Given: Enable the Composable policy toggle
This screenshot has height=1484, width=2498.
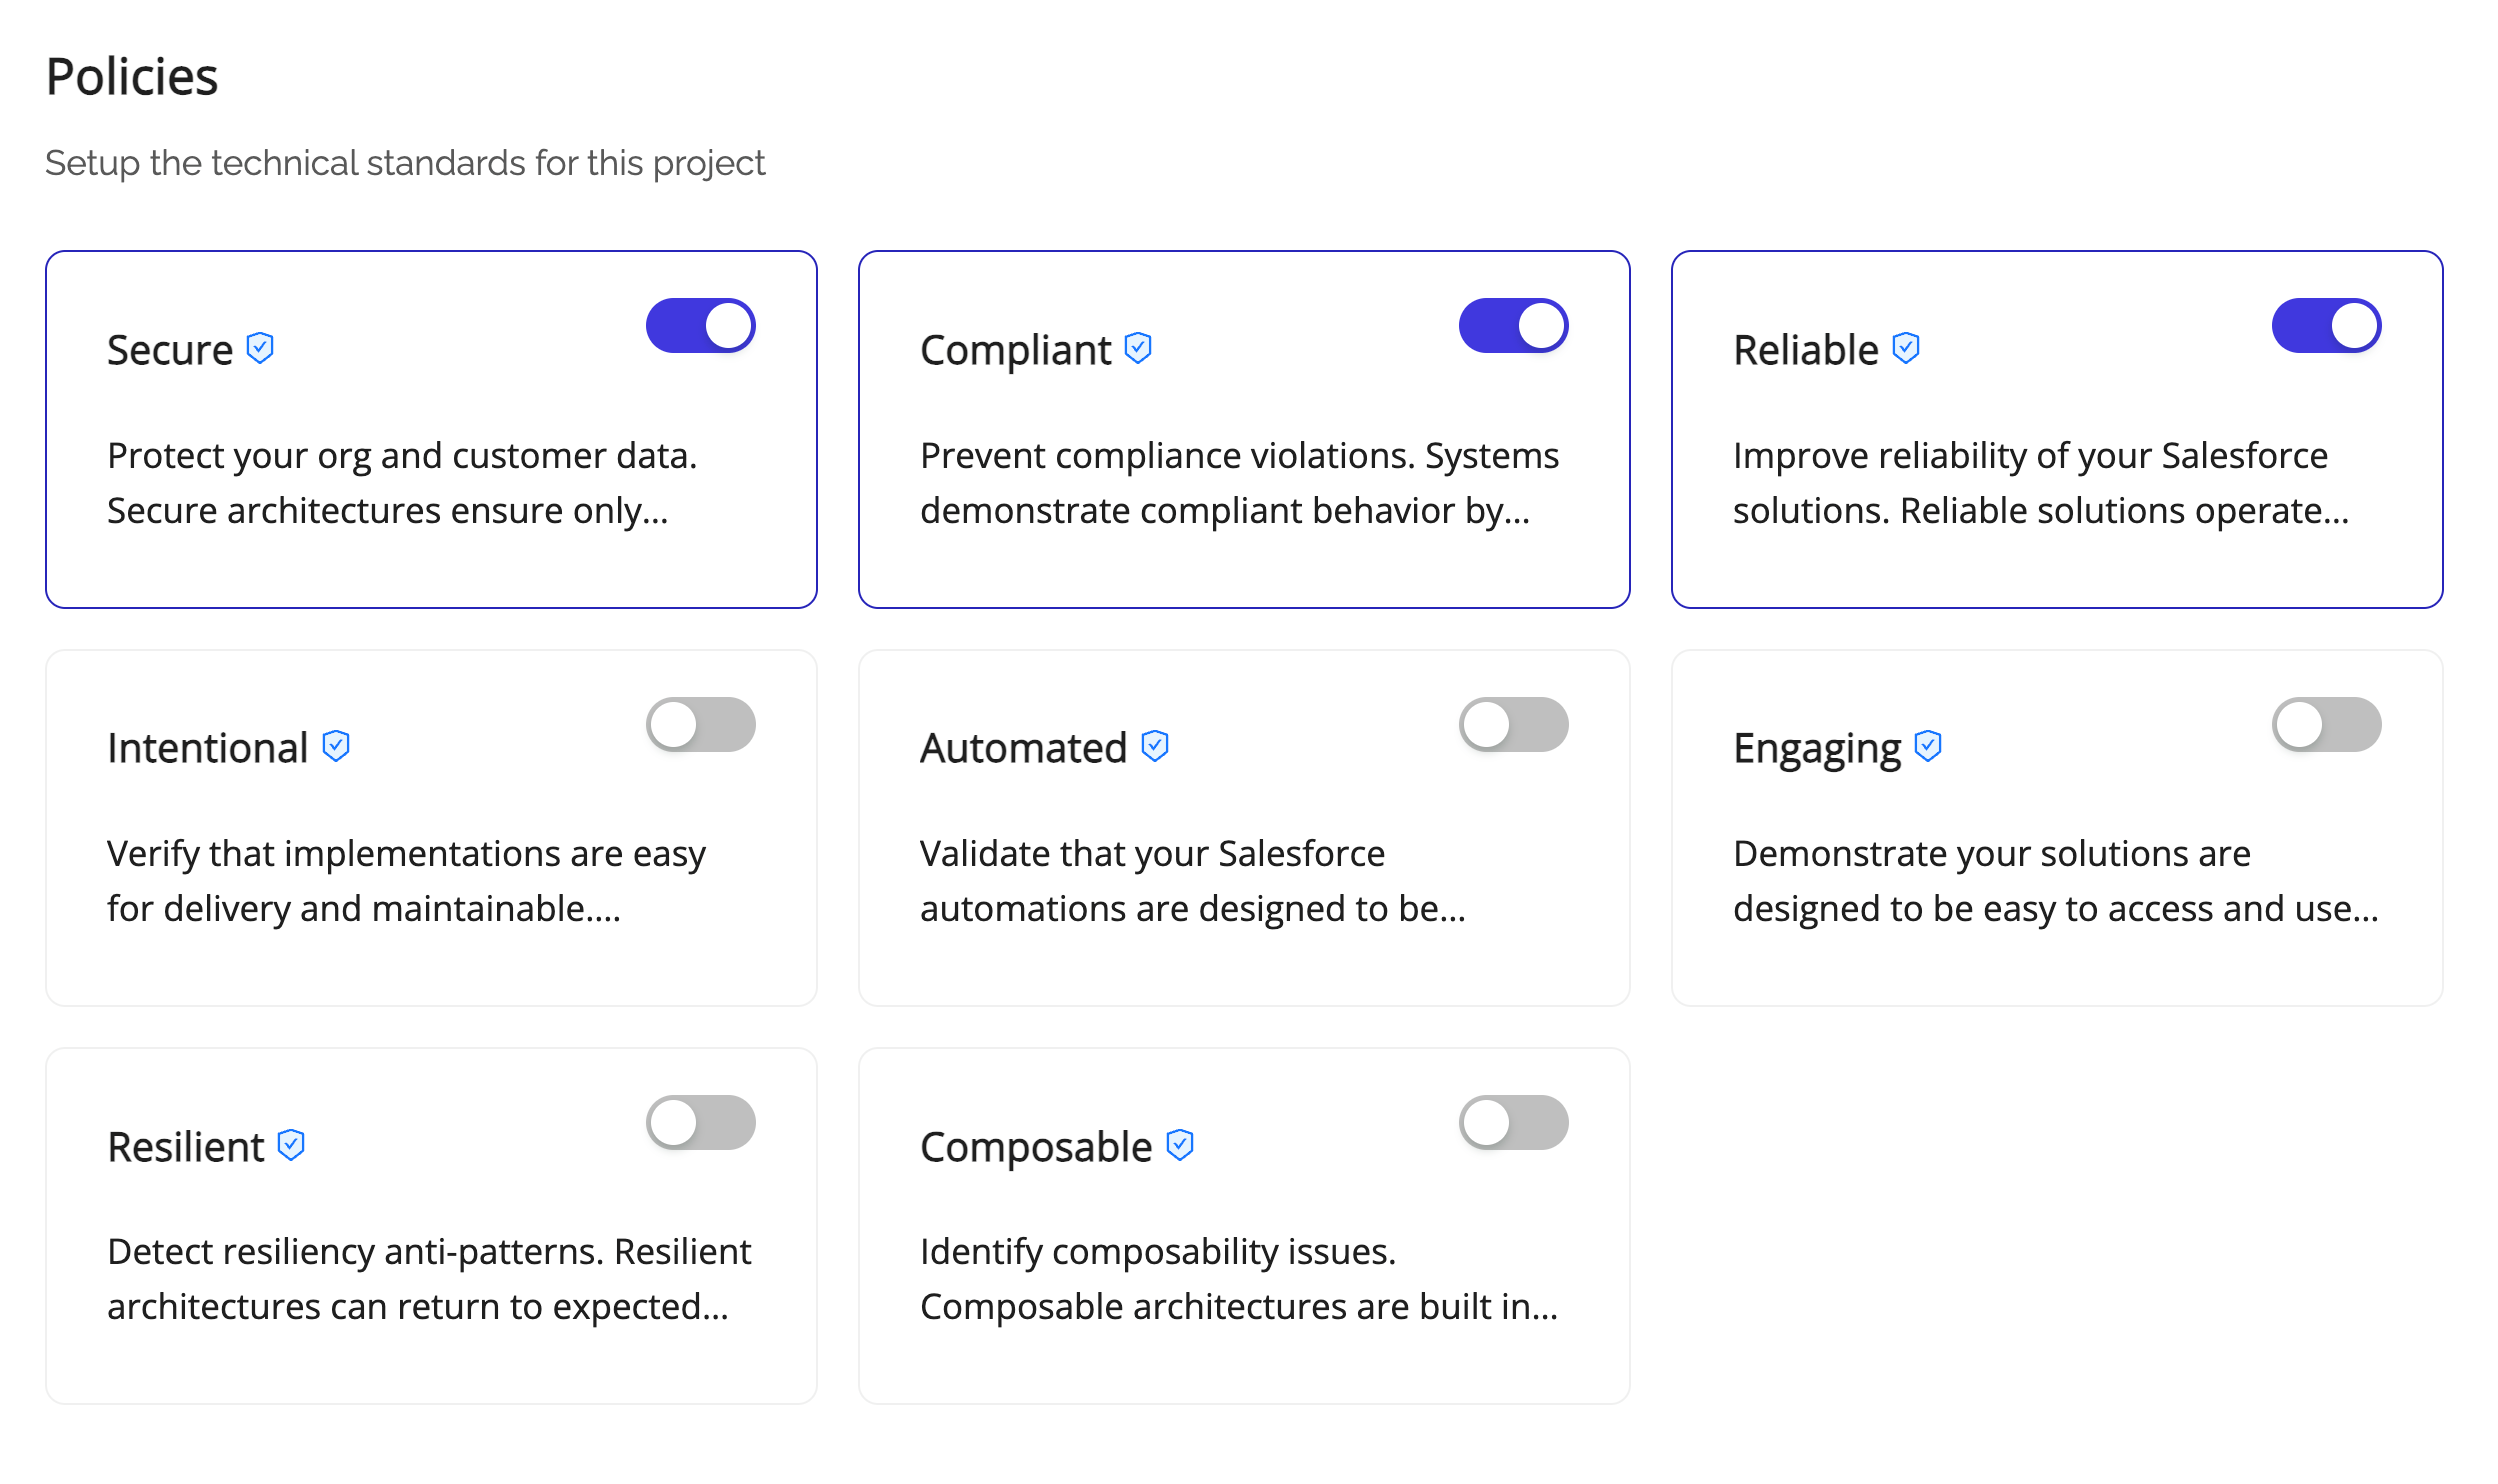Looking at the screenshot, I should point(1515,1122).
